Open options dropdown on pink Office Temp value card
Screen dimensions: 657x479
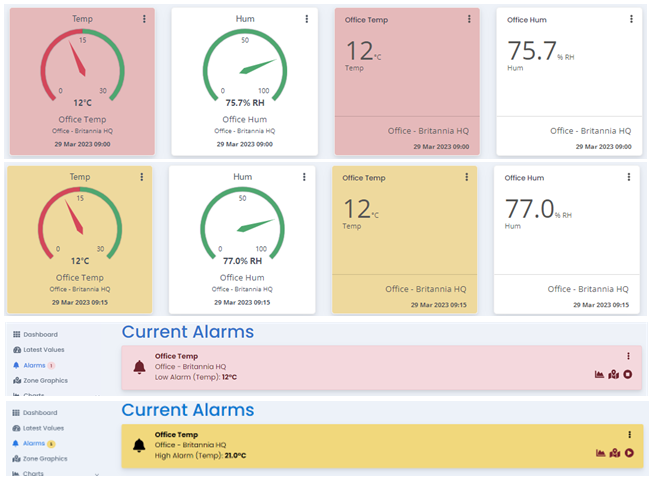tap(468, 19)
